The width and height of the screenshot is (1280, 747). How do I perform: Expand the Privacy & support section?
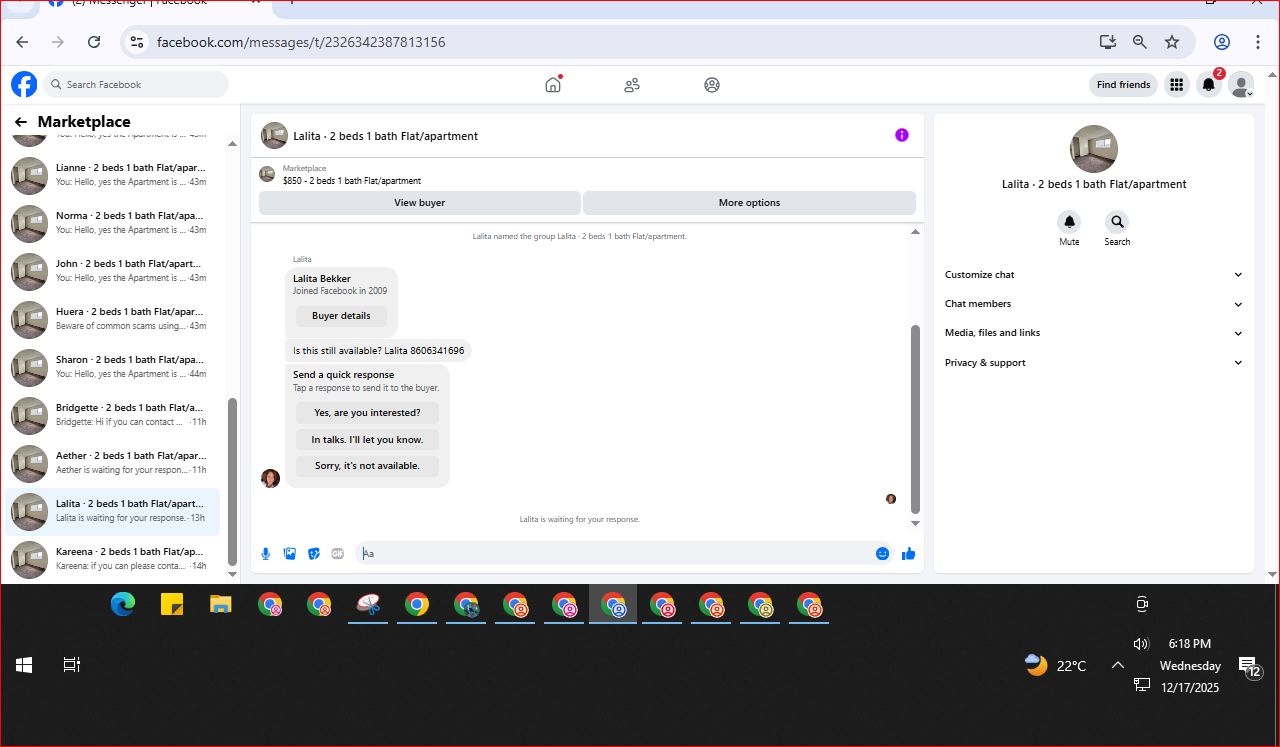(x=1094, y=363)
